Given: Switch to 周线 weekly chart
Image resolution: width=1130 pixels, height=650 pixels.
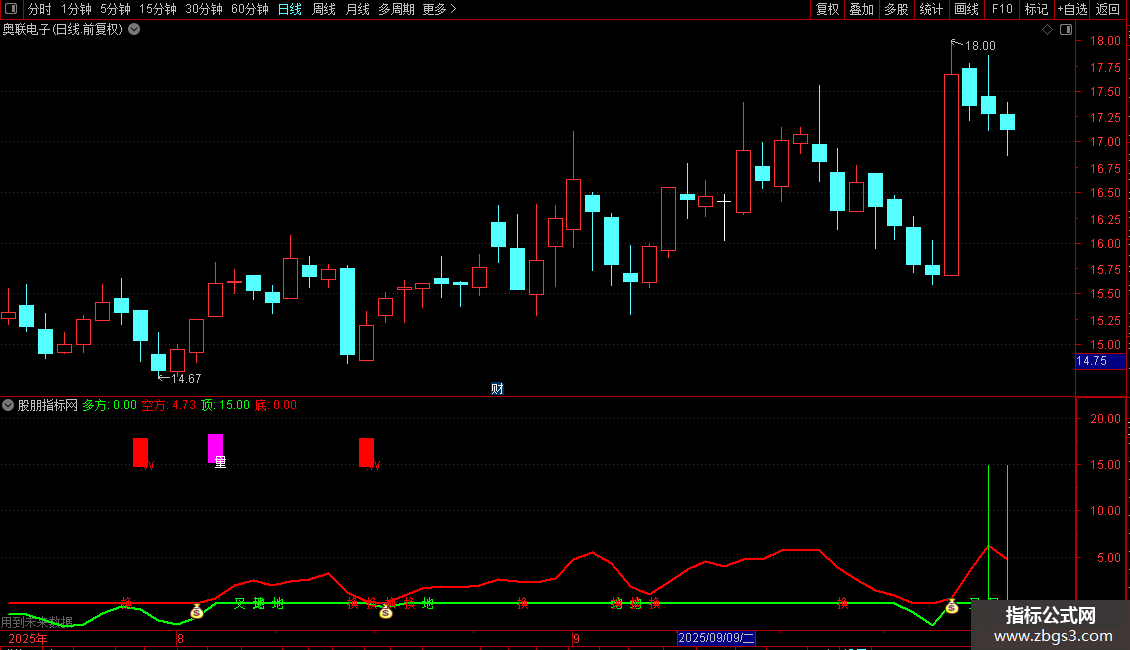Looking at the screenshot, I should pos(324,9).
